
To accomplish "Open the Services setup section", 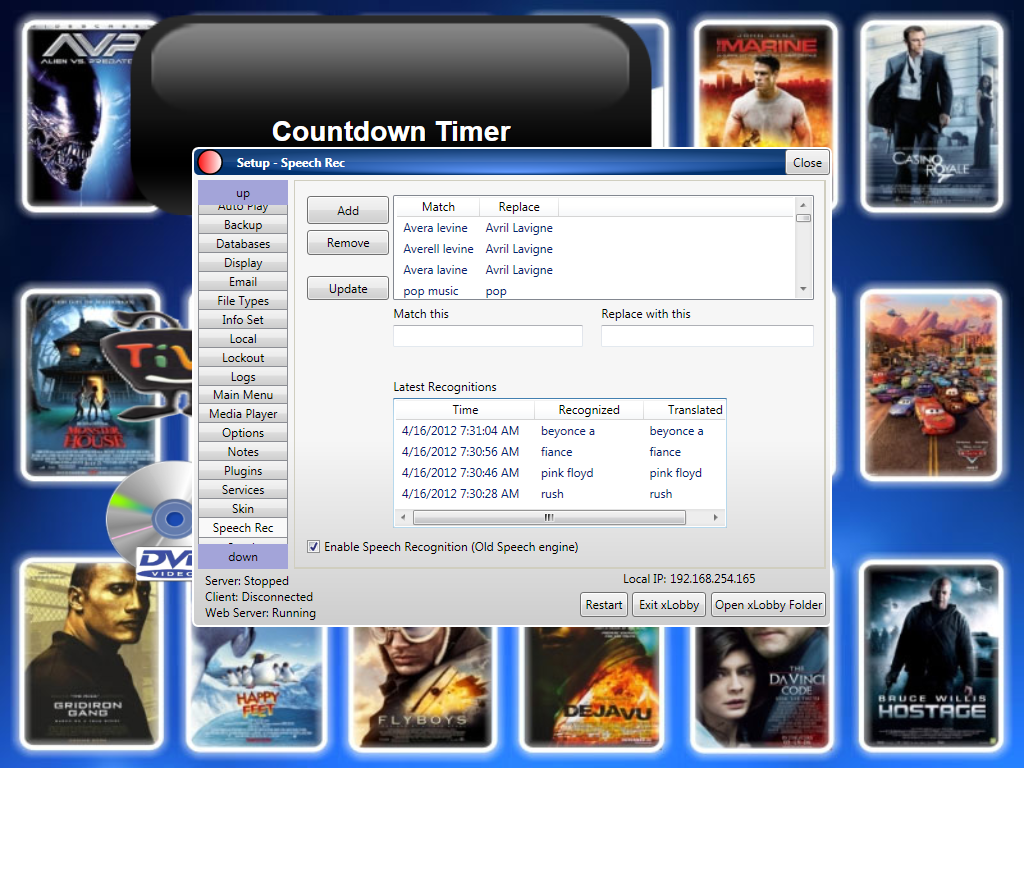I will pos(243,489).
